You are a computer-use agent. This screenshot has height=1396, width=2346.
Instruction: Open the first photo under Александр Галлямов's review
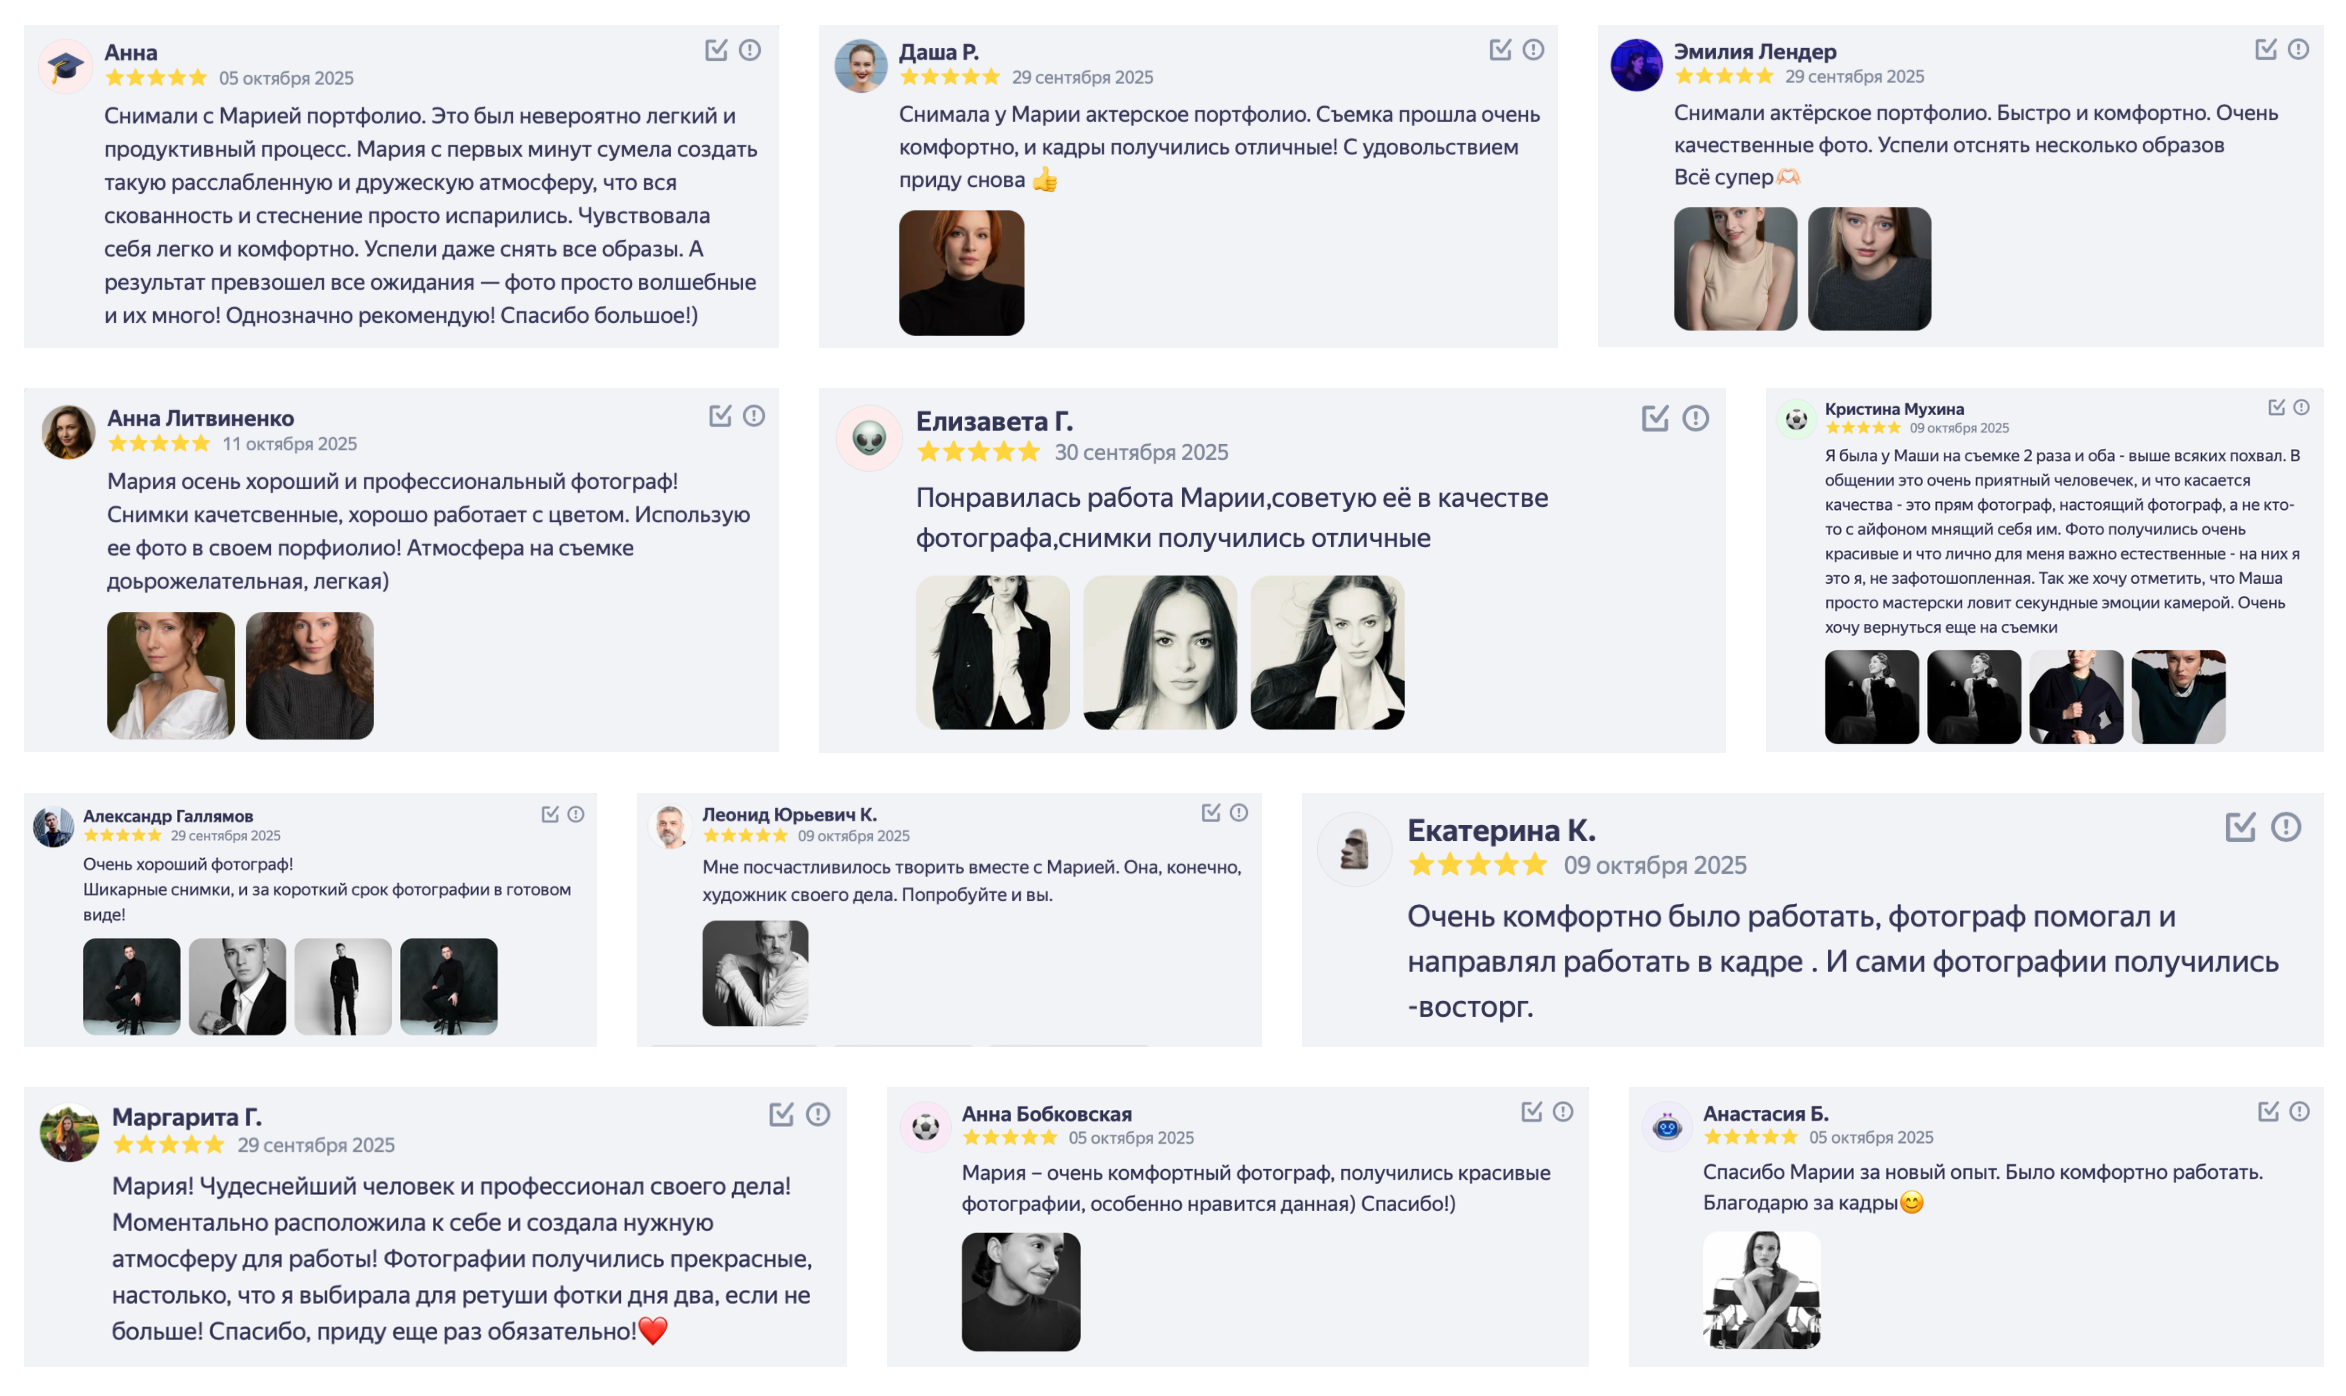132,986
